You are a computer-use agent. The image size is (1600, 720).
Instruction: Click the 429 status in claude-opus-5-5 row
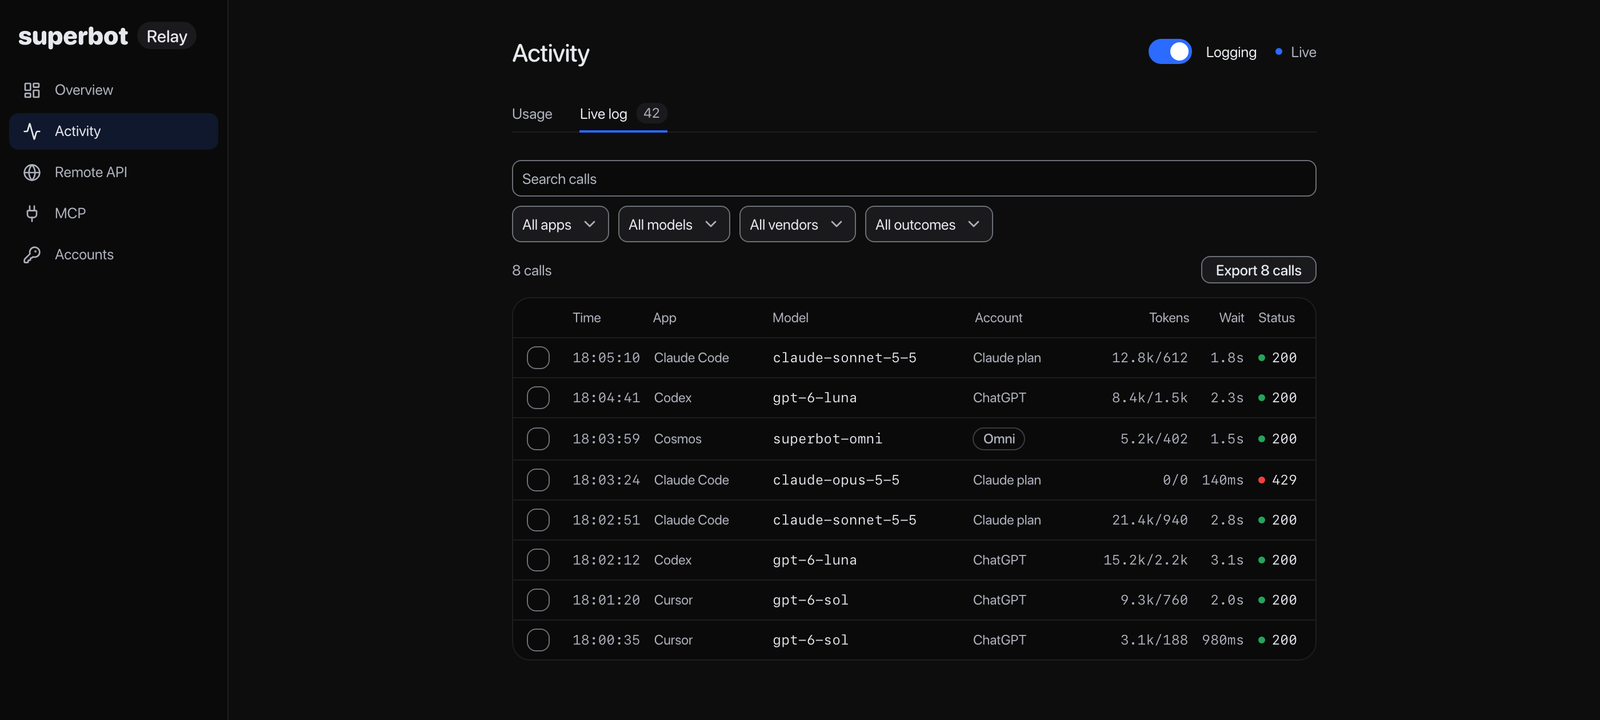point(1277,480)
